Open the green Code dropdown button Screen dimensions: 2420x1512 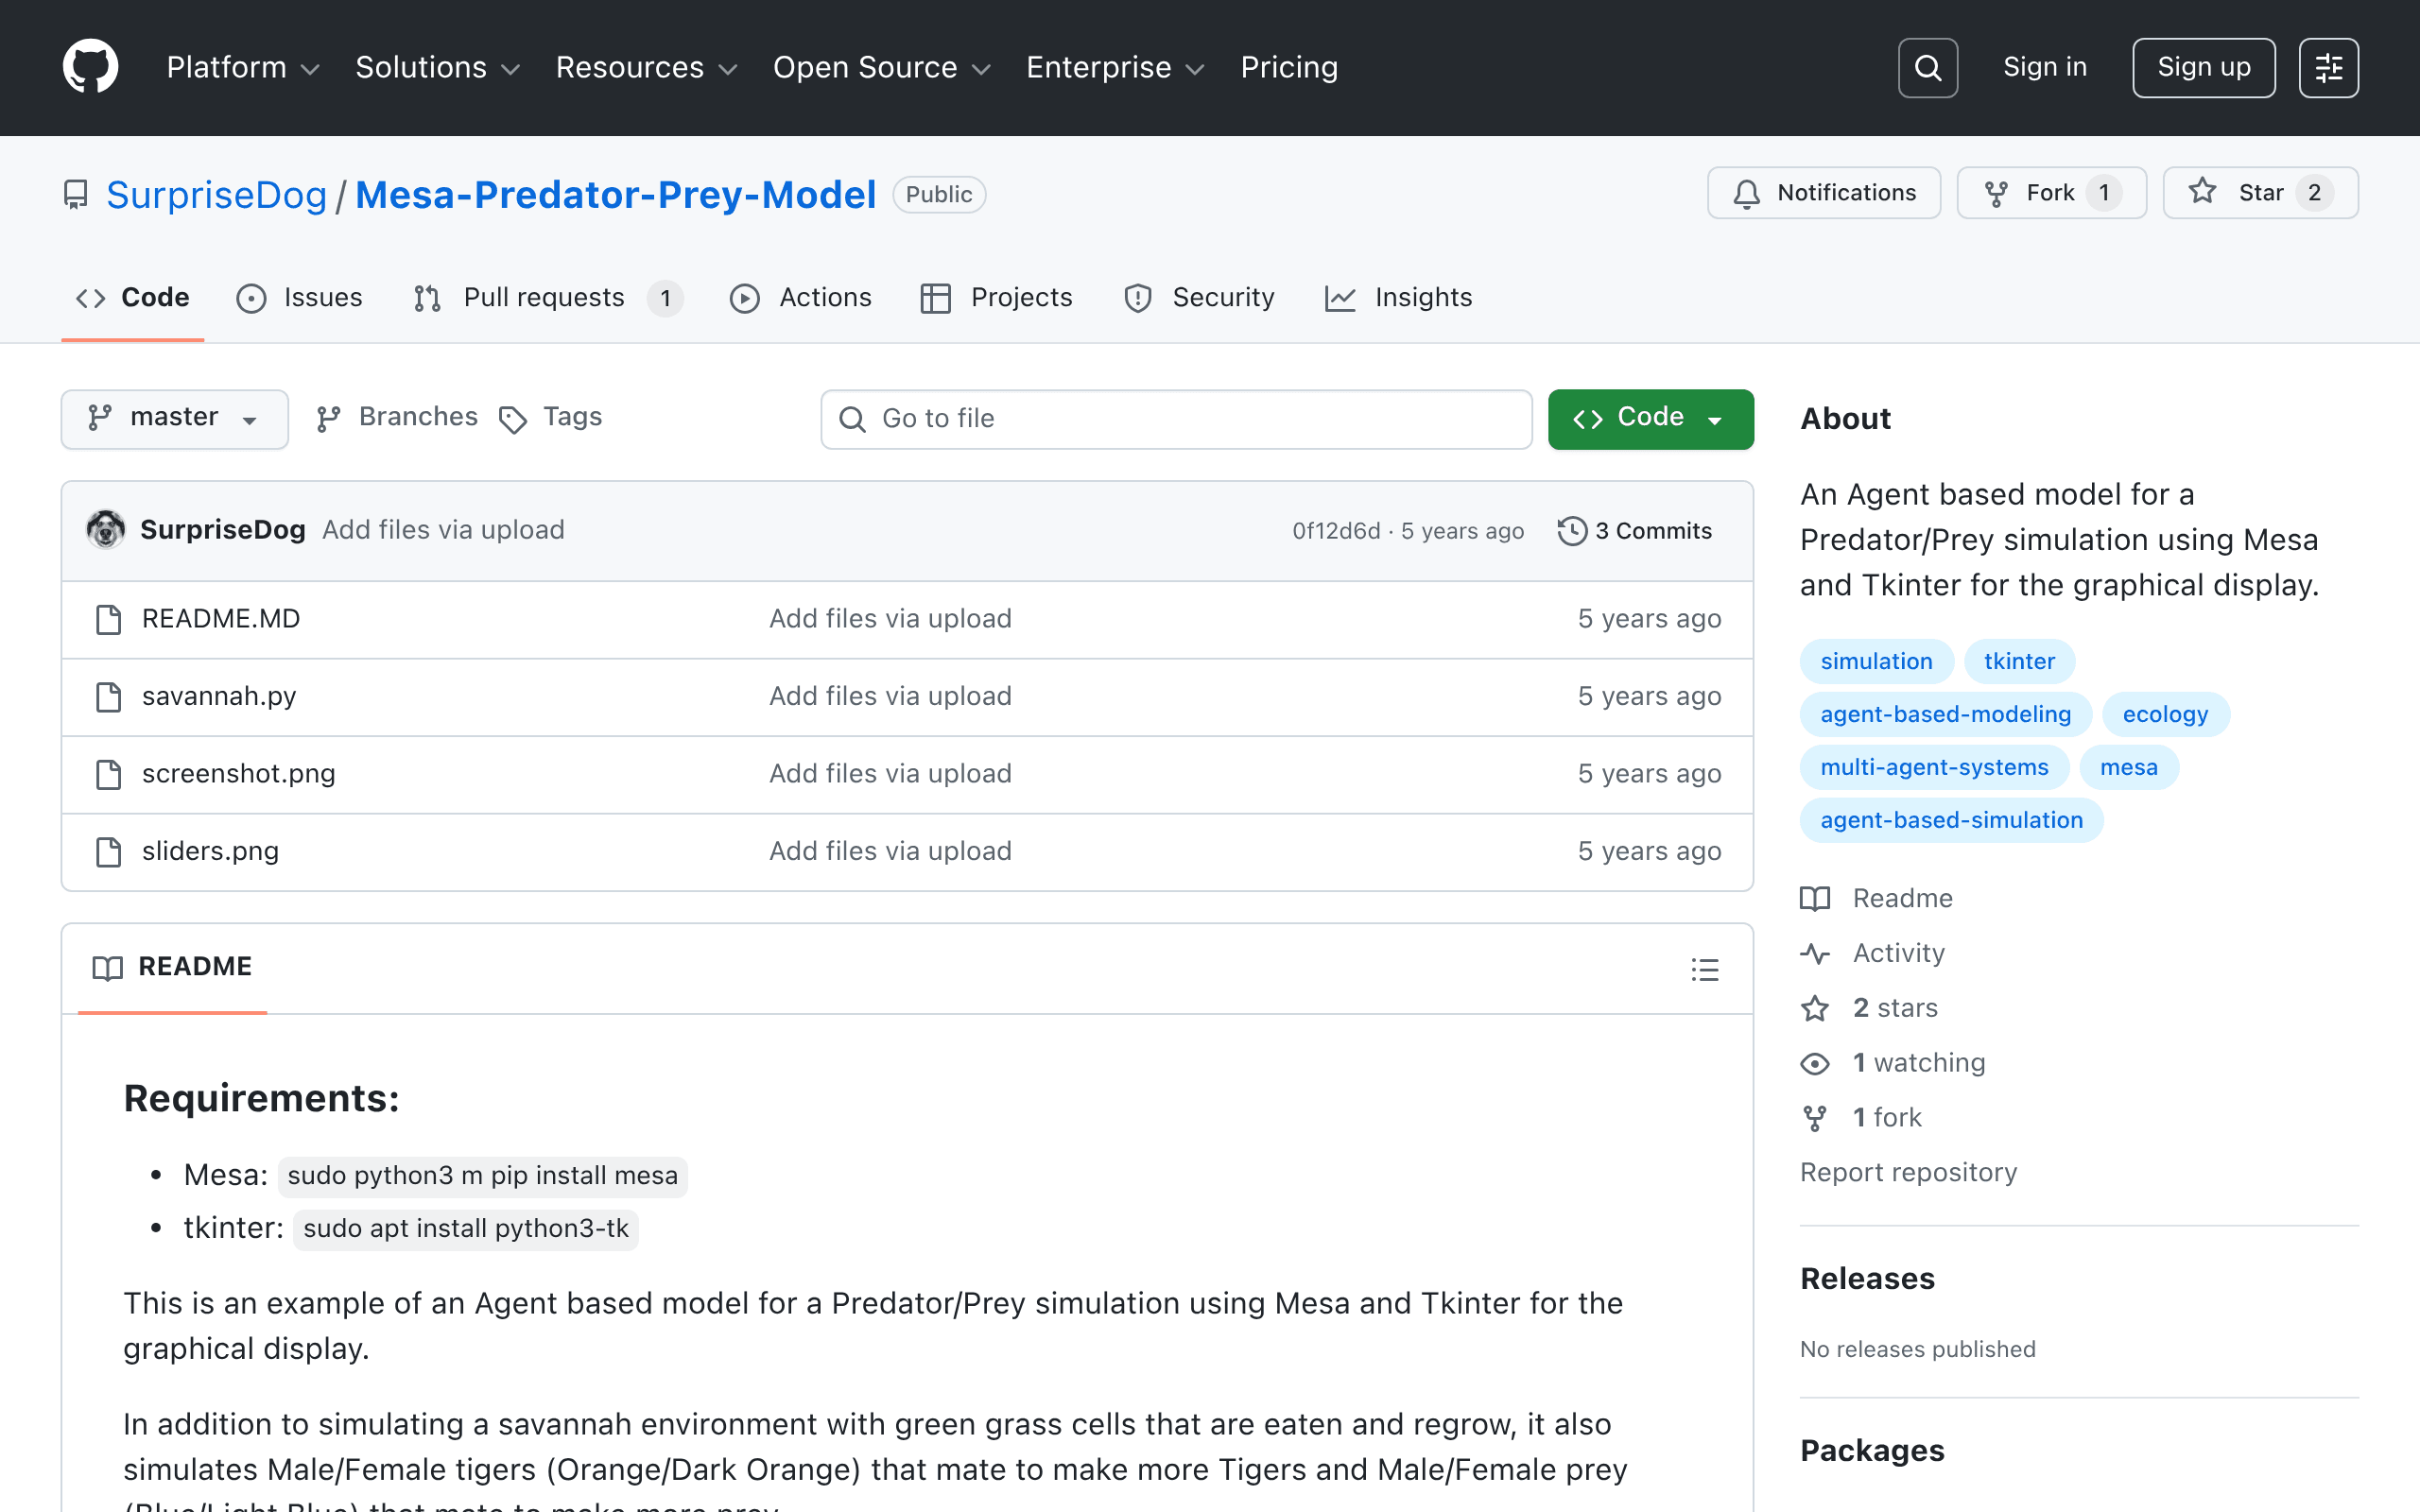pyautogui.click(x=1650, y=418)
